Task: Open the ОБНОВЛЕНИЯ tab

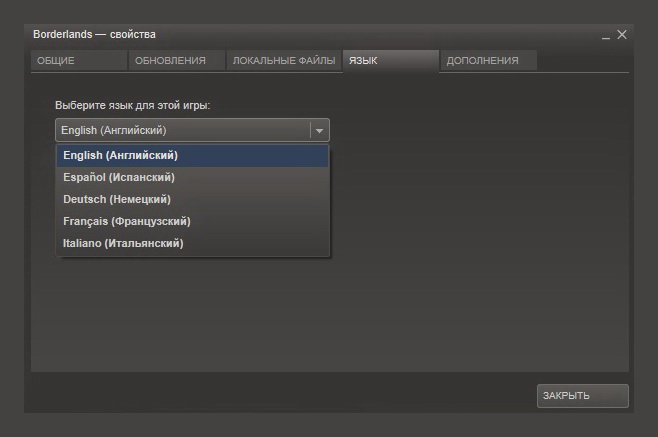Action: point(176,61)
